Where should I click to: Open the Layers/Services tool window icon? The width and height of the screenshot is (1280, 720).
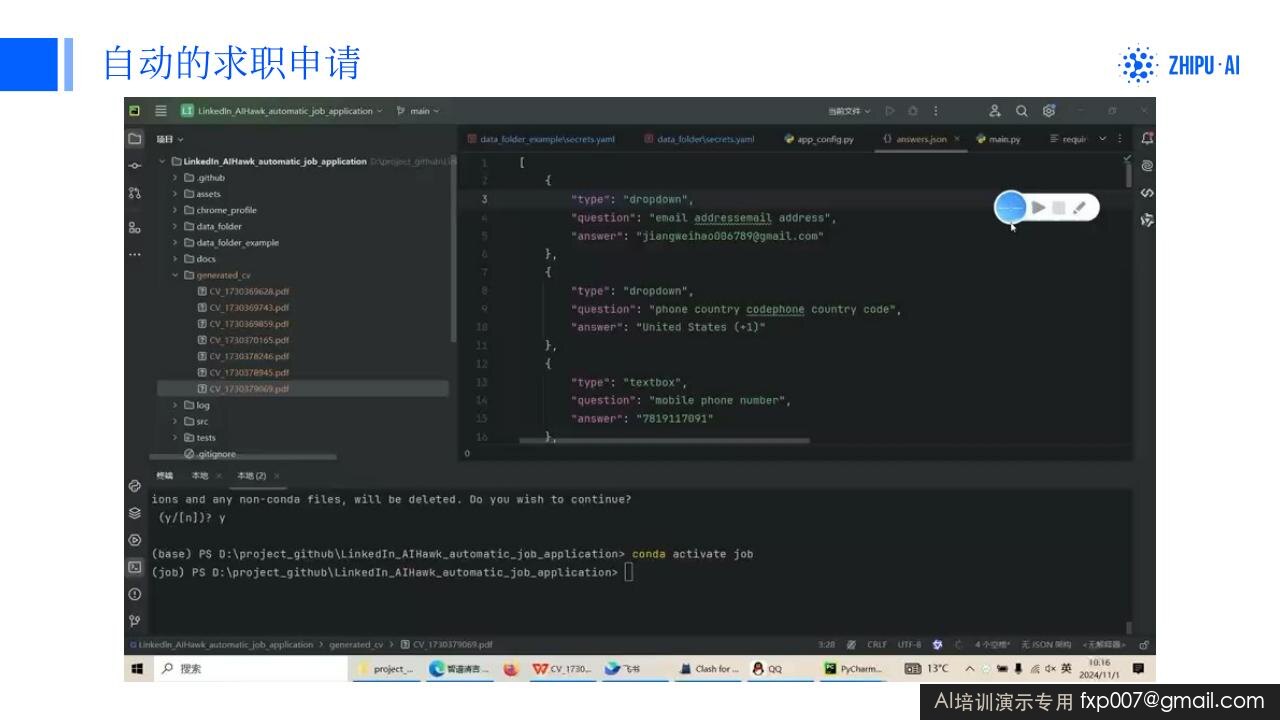pos(135,513)
